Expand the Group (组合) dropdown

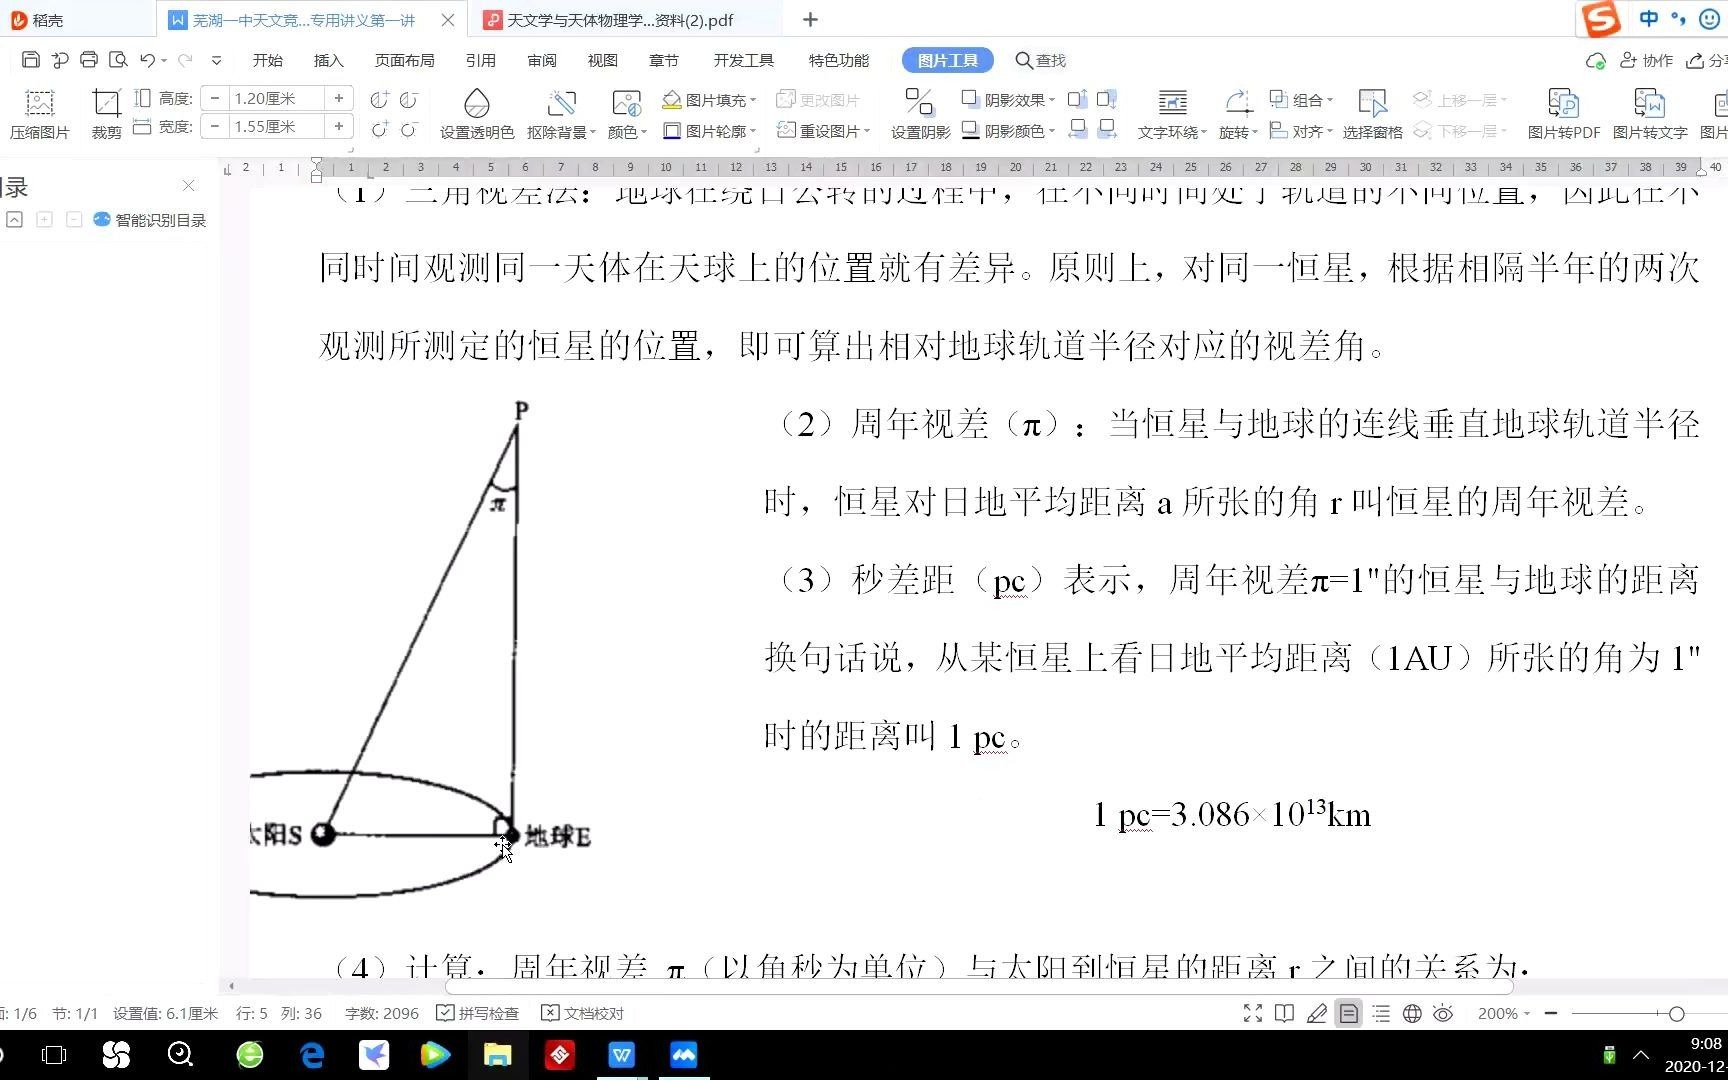click(1301, 100)
